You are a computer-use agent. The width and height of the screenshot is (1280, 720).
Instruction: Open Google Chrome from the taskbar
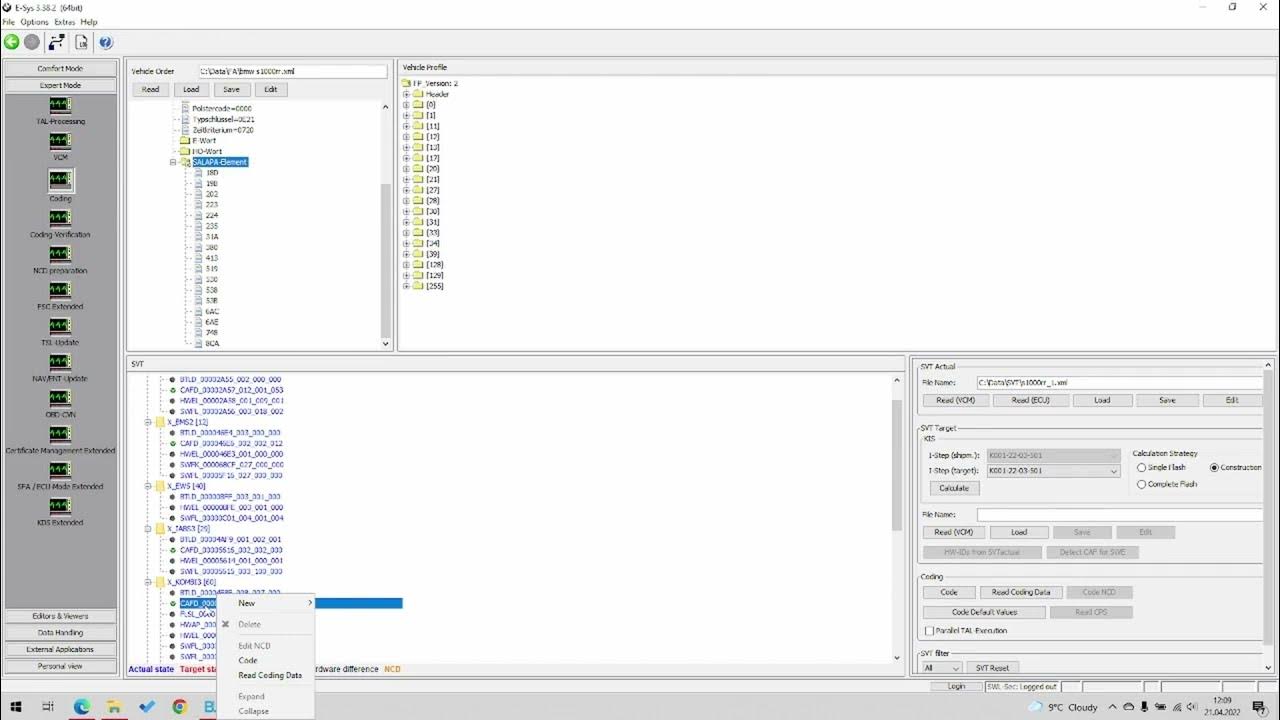click(179, 707)
